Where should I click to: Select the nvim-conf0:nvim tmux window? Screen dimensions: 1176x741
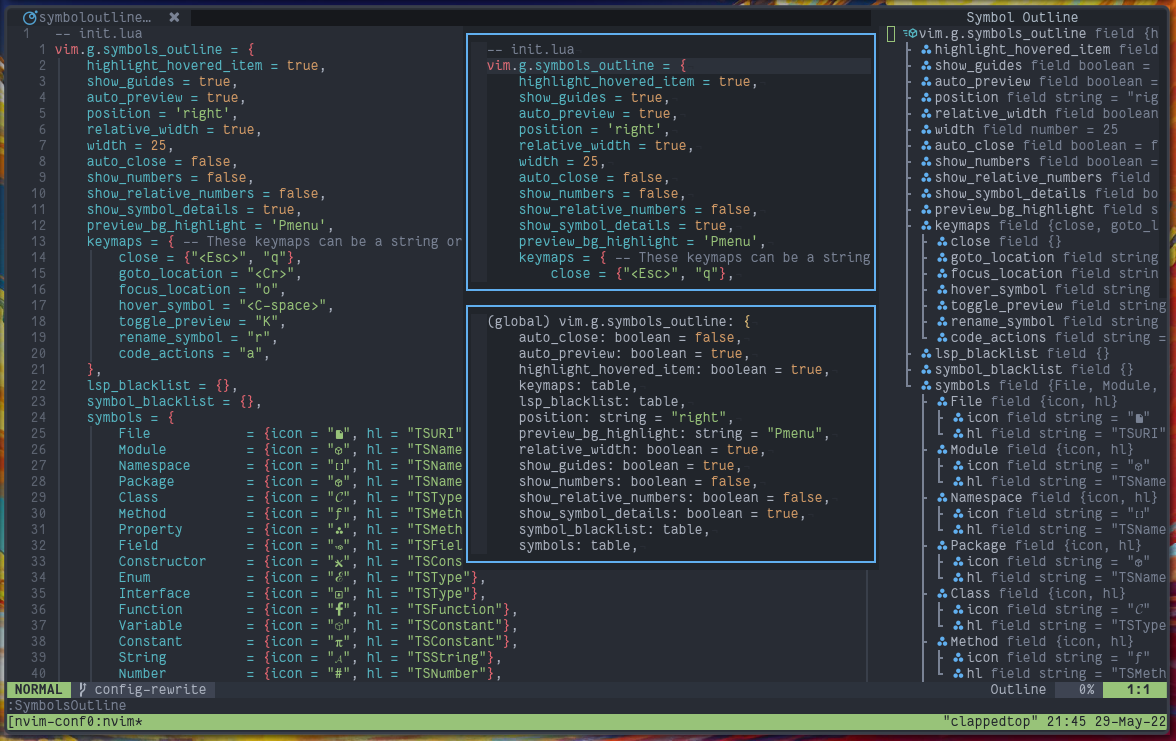pos(75,722)
